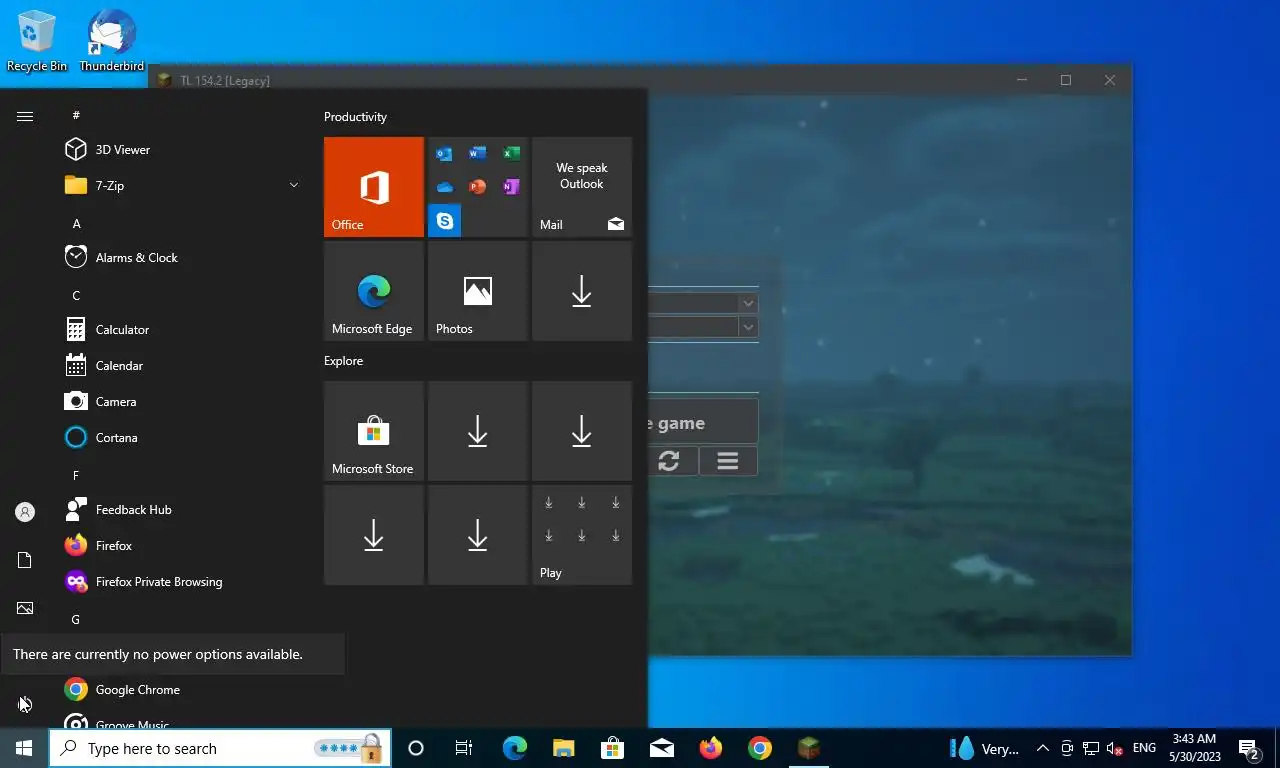
Task: Click the refresh button in TL launcher
Action: pos(669,461)
